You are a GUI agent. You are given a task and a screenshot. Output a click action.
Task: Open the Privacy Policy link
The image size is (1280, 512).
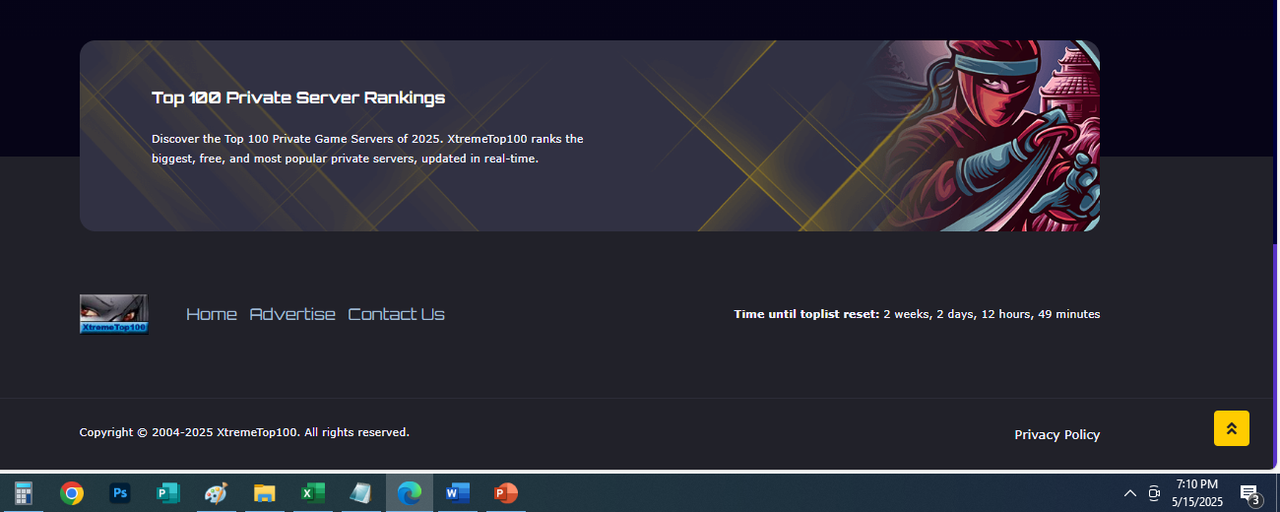point(1057,434)
